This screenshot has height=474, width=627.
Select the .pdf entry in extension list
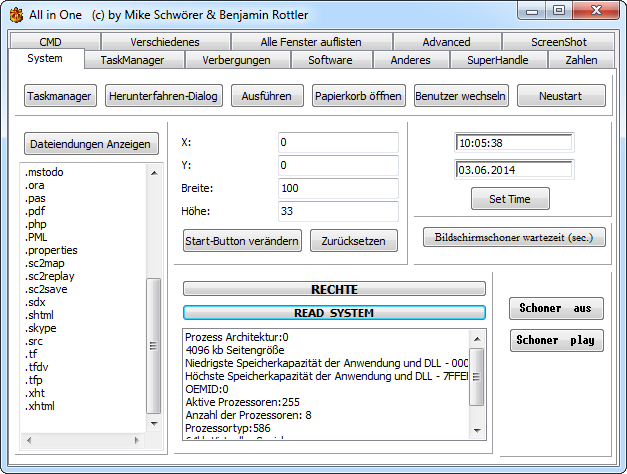(36, 211)
